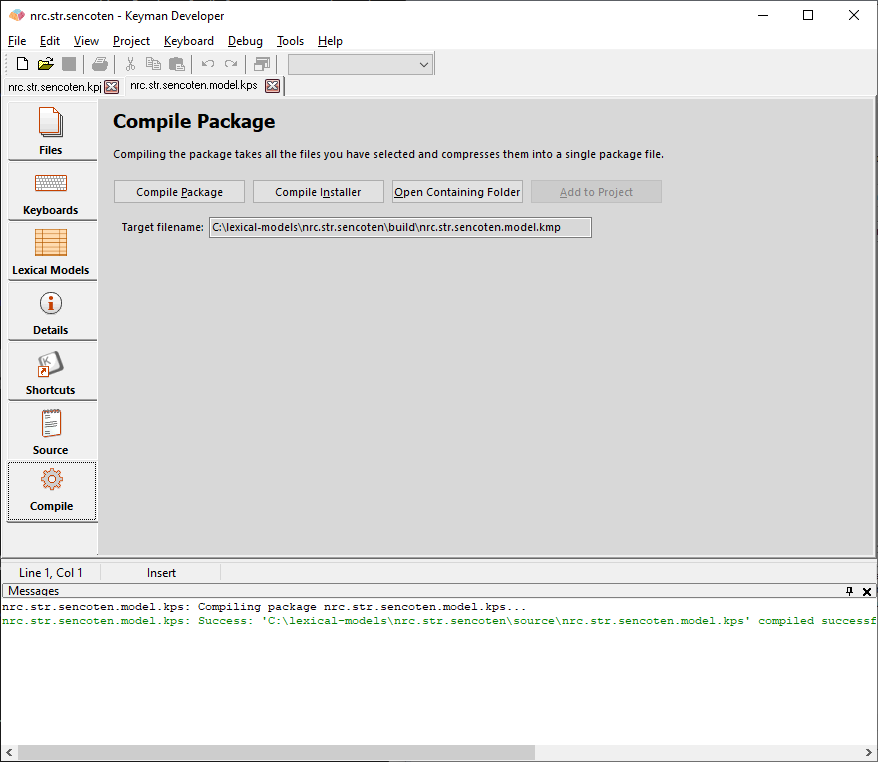Click the 'Compiling package' message line
Image resolution: width=878 pixels, height=762 pixels.
click(x=264, y=607)
